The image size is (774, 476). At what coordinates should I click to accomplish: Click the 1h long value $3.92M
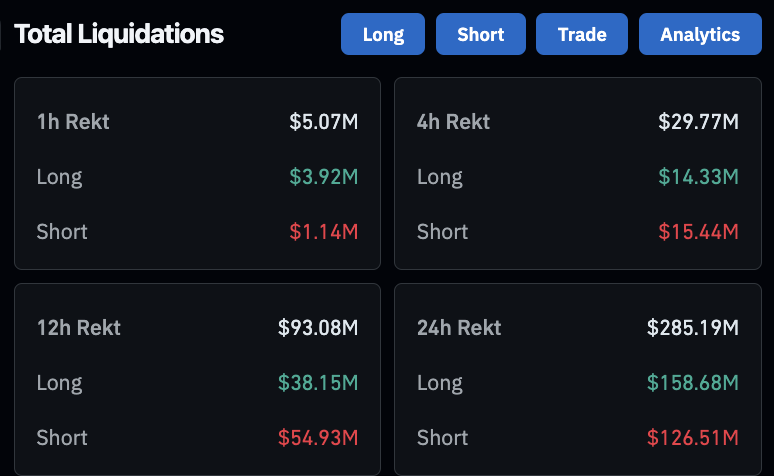pyautogui.click(x=324, y=177)
